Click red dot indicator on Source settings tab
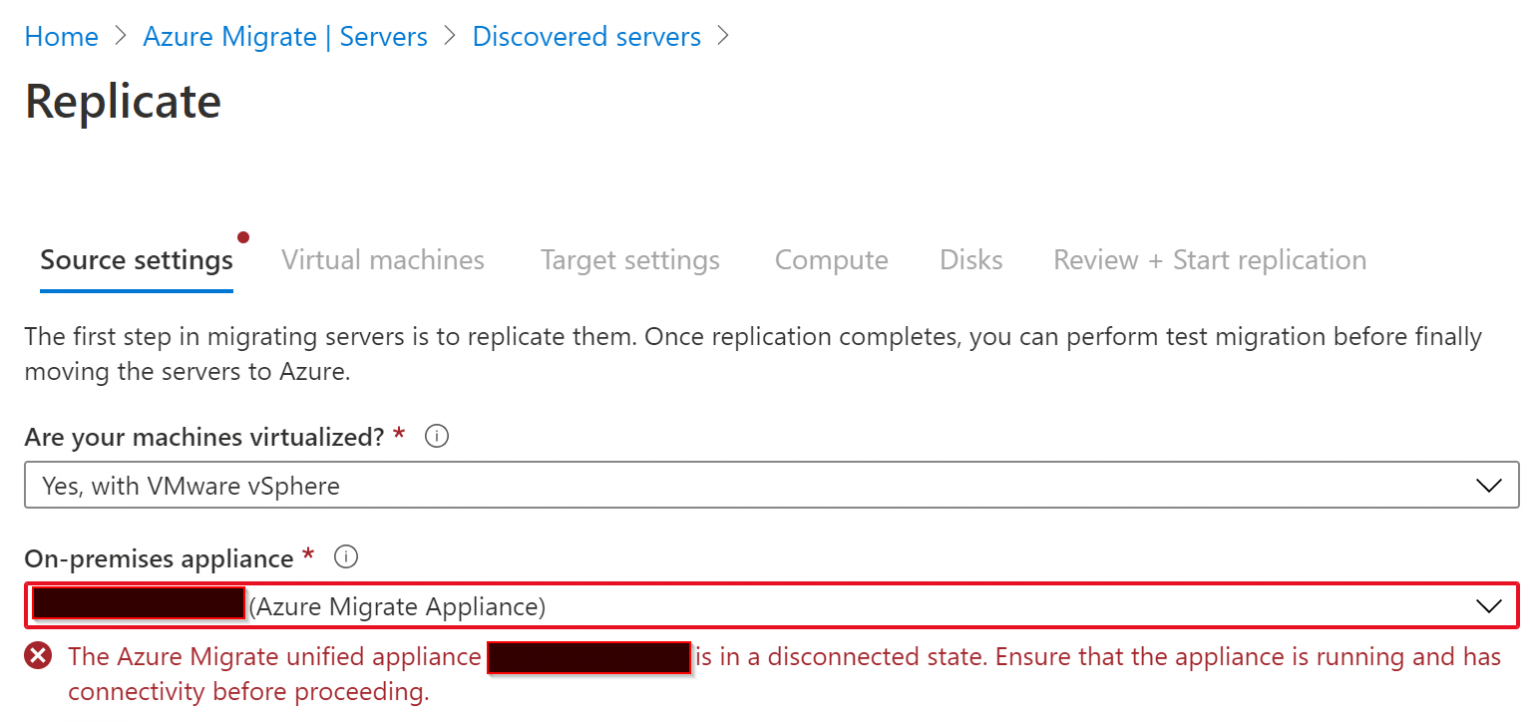Screen dimensions: 1536x722 pyautogui.click(x=243, y=237)
